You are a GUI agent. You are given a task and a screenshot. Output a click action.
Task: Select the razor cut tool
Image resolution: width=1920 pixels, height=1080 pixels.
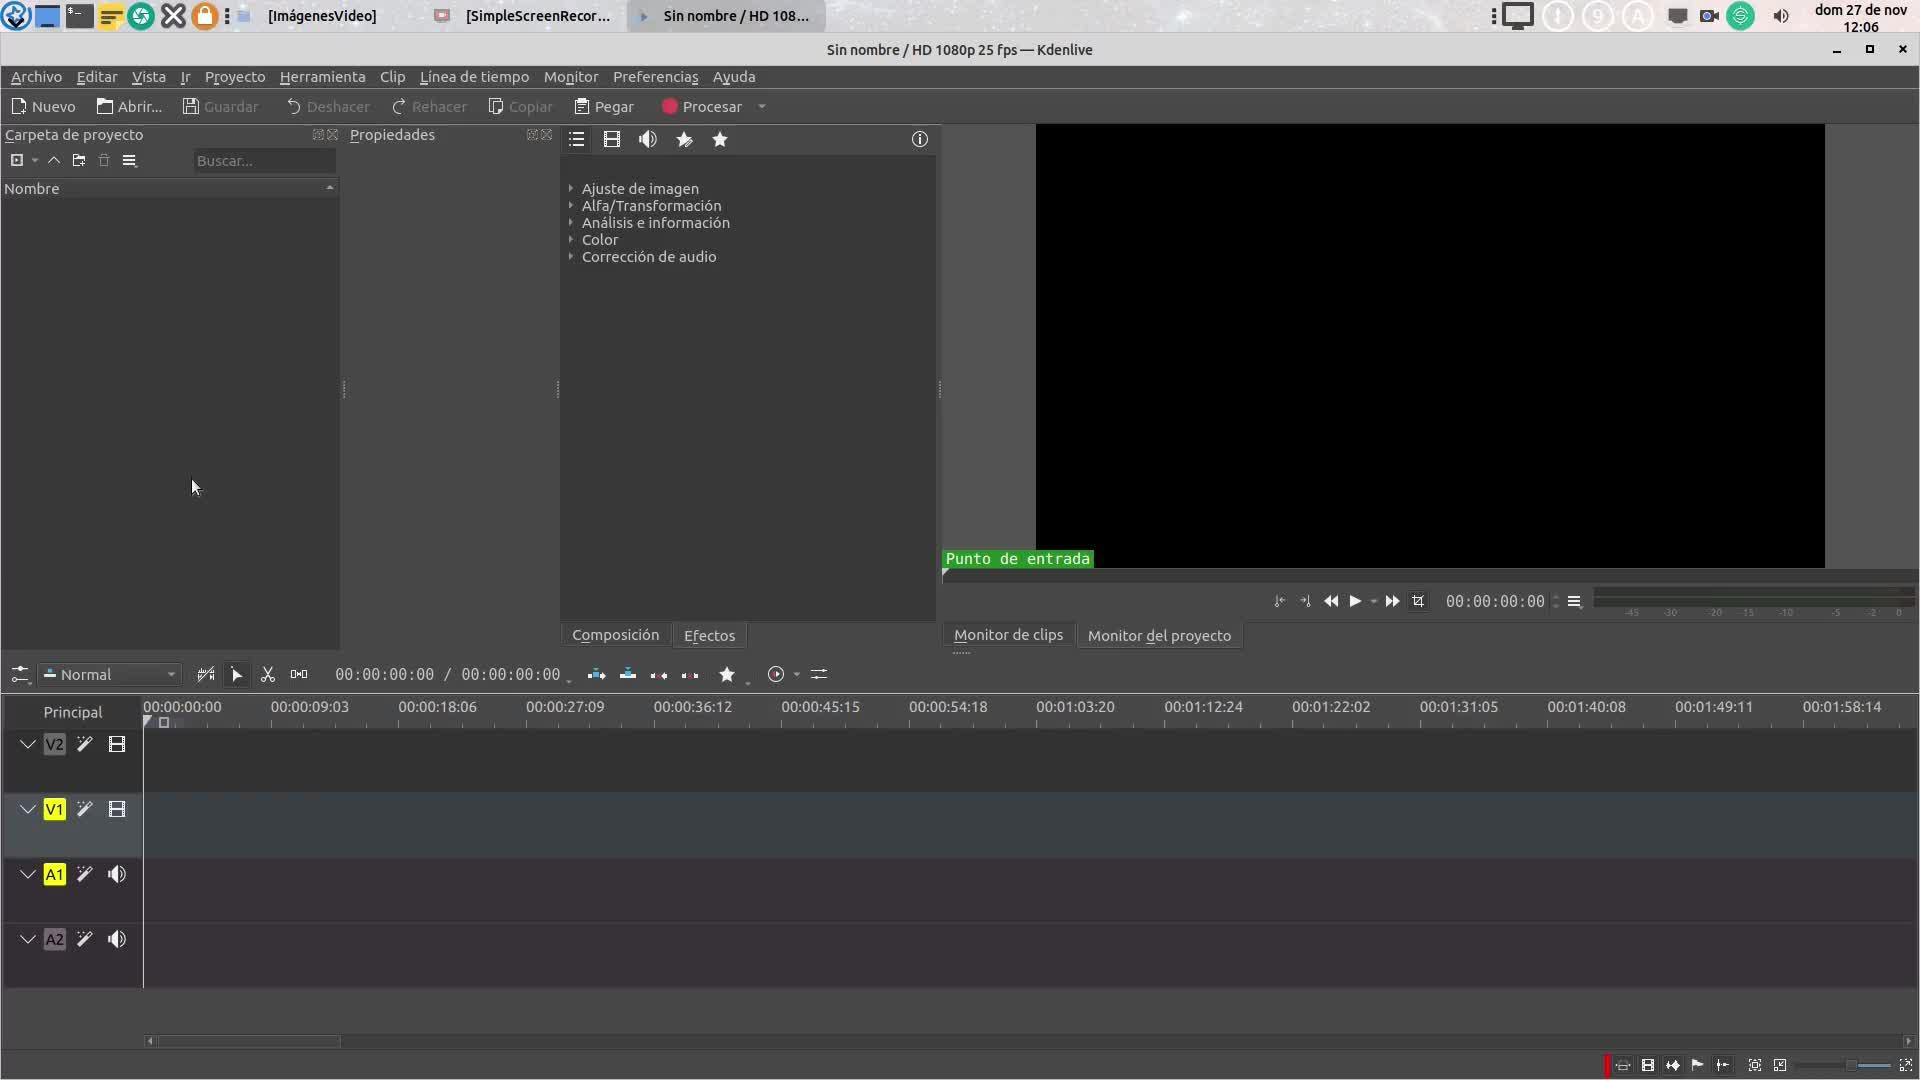267,675
